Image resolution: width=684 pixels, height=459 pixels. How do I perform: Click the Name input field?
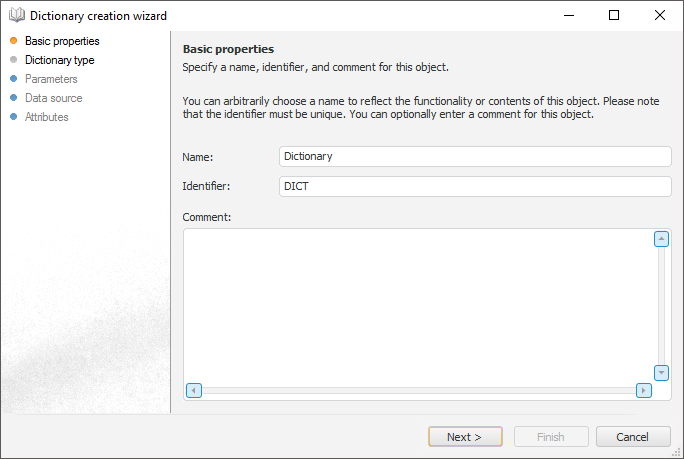click(x=475, y=156)
